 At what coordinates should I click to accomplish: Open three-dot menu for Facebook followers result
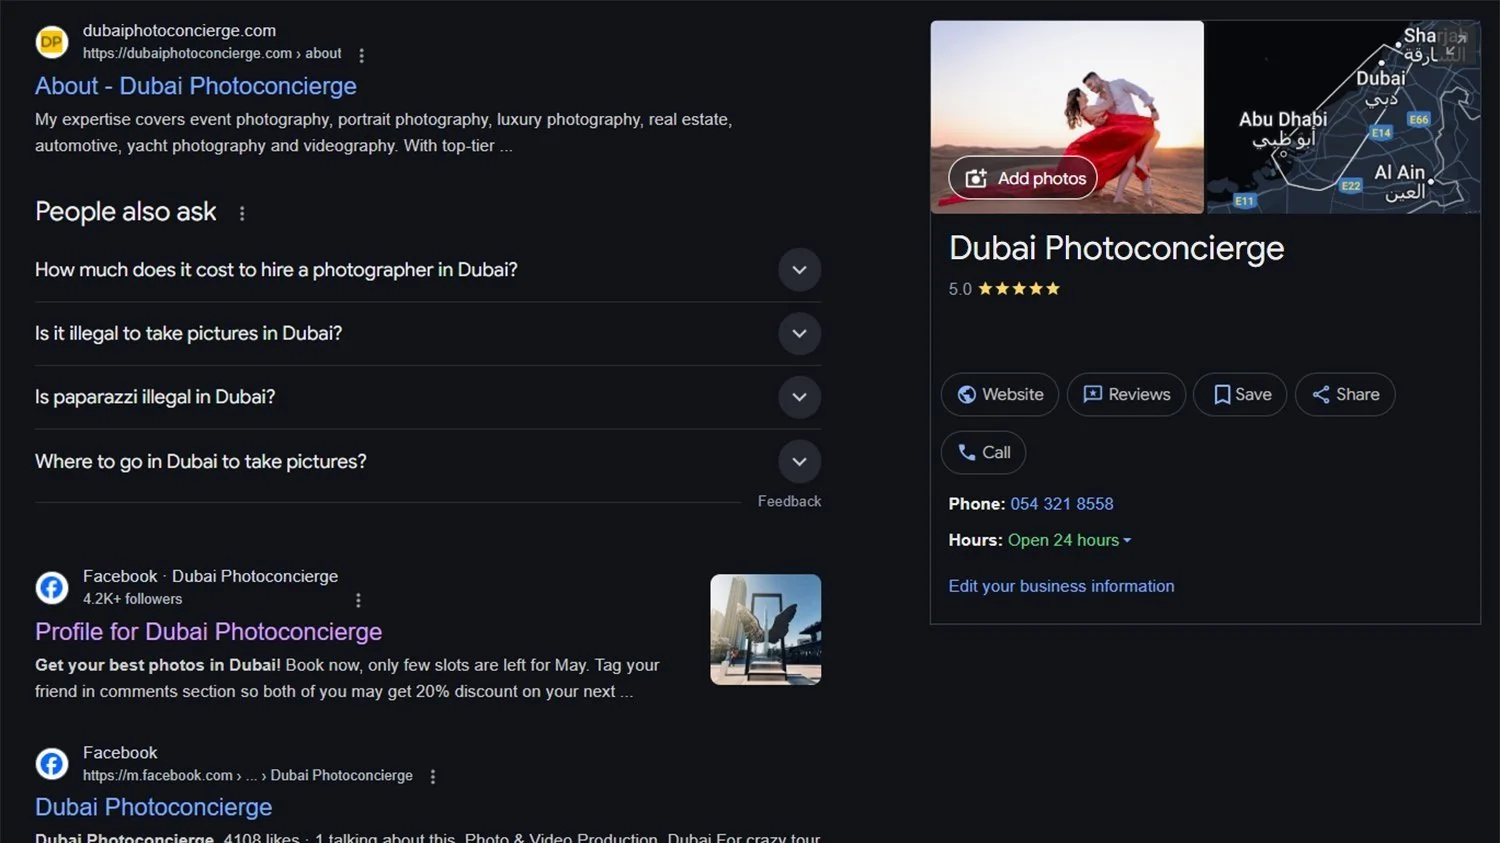[x=358, y=600]
